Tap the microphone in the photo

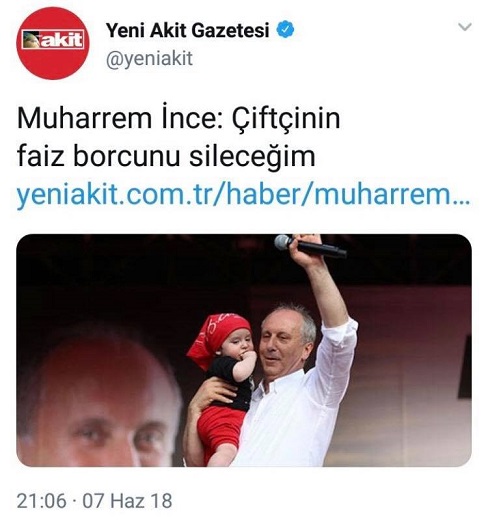point(310,246)
